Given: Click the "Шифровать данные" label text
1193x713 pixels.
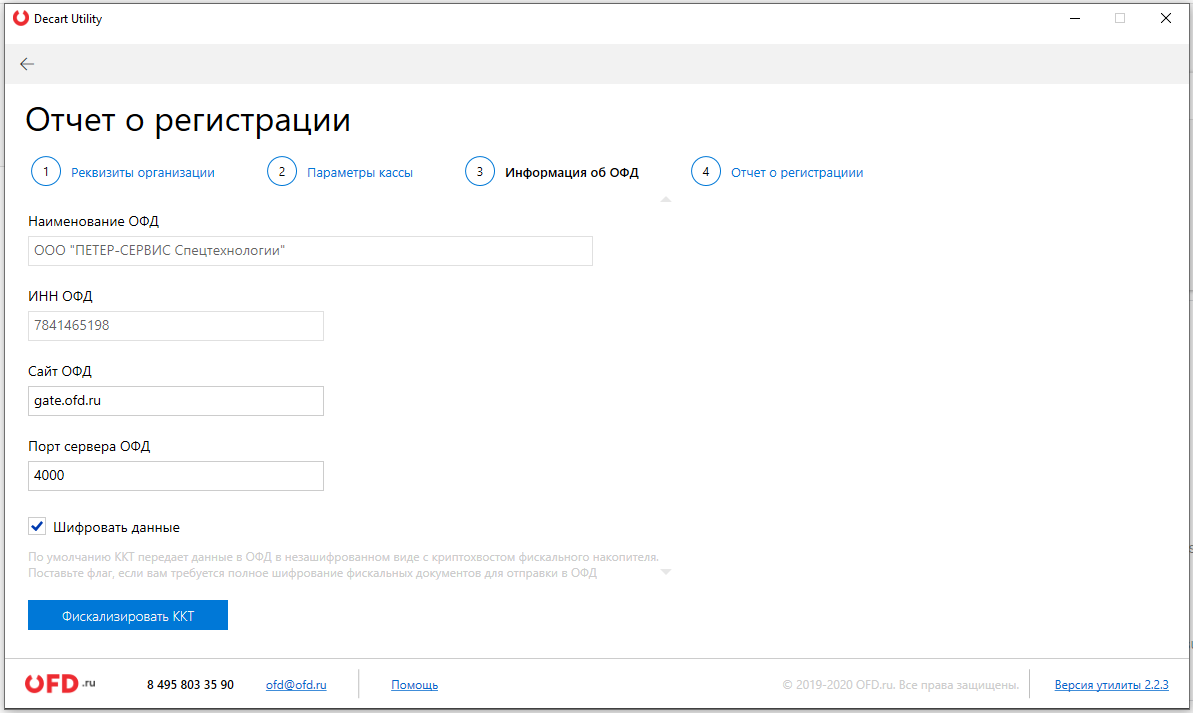Looking at the screenshot, I should pyautogui.click(x=116, y=527).
